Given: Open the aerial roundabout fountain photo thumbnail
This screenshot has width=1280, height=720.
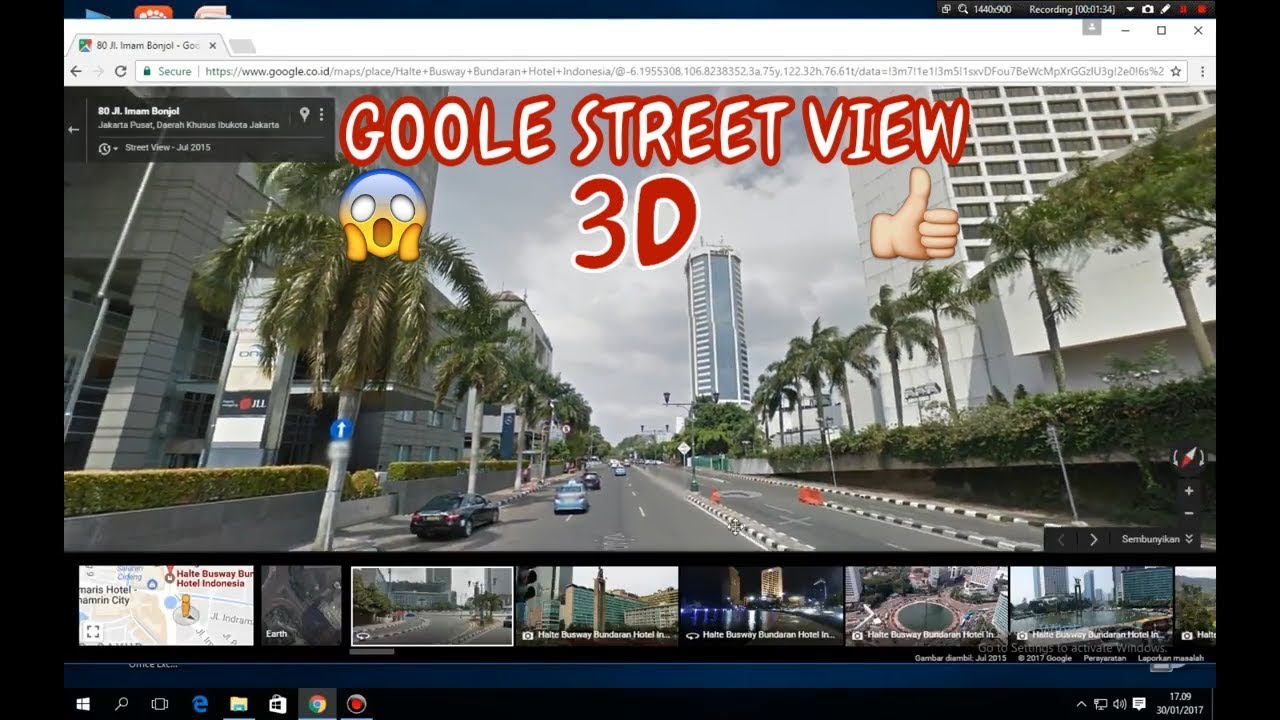Looking at the screenshot, I should pos(926,606).
